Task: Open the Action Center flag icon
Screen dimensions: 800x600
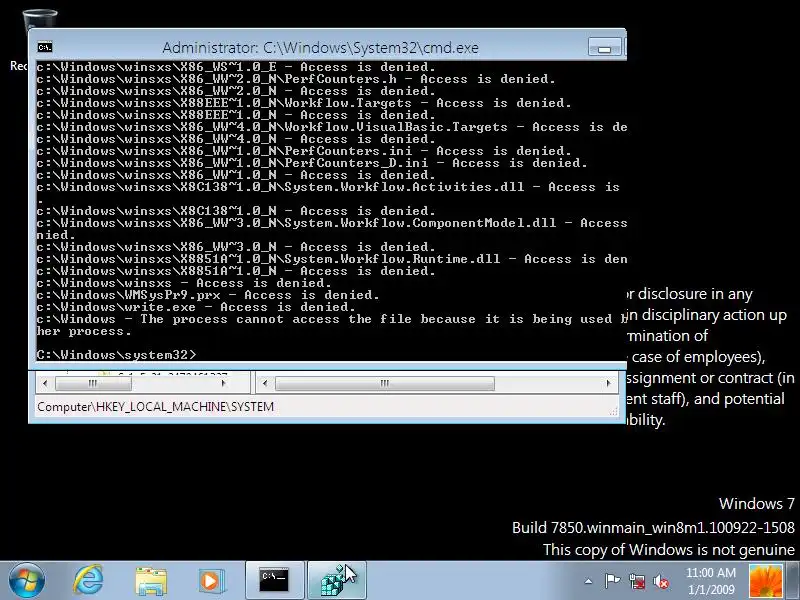Action: 612,581
